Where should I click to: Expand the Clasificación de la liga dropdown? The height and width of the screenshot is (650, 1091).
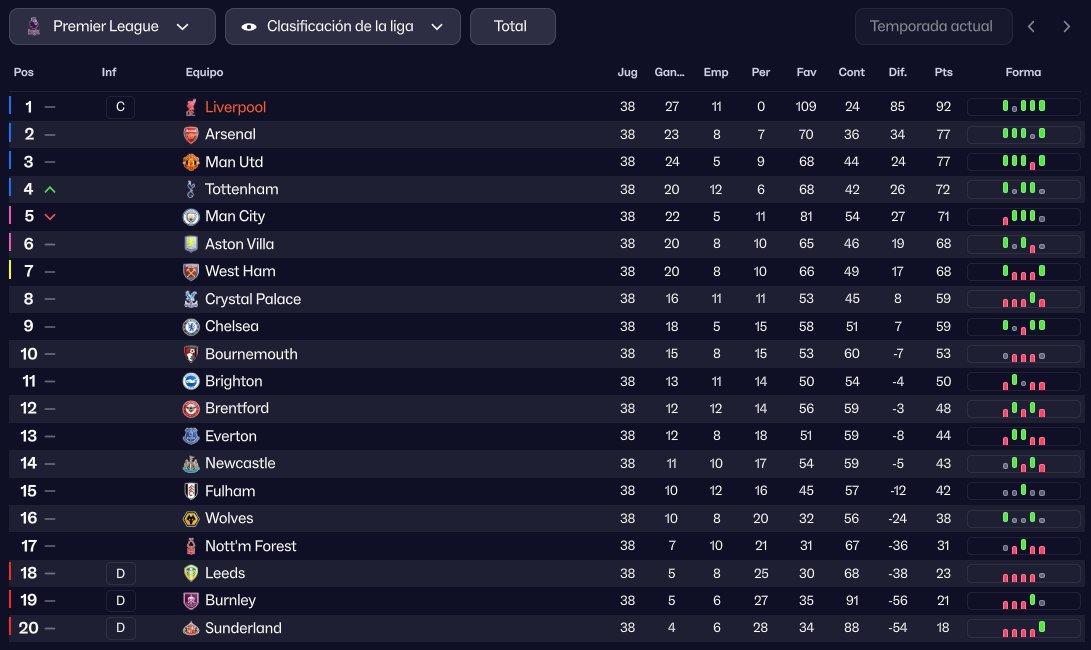pos(343,27)
